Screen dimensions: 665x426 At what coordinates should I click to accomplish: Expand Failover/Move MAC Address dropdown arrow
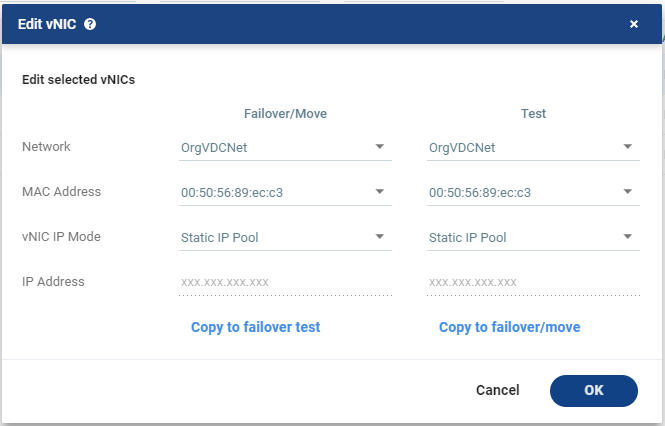pos(380,192)
